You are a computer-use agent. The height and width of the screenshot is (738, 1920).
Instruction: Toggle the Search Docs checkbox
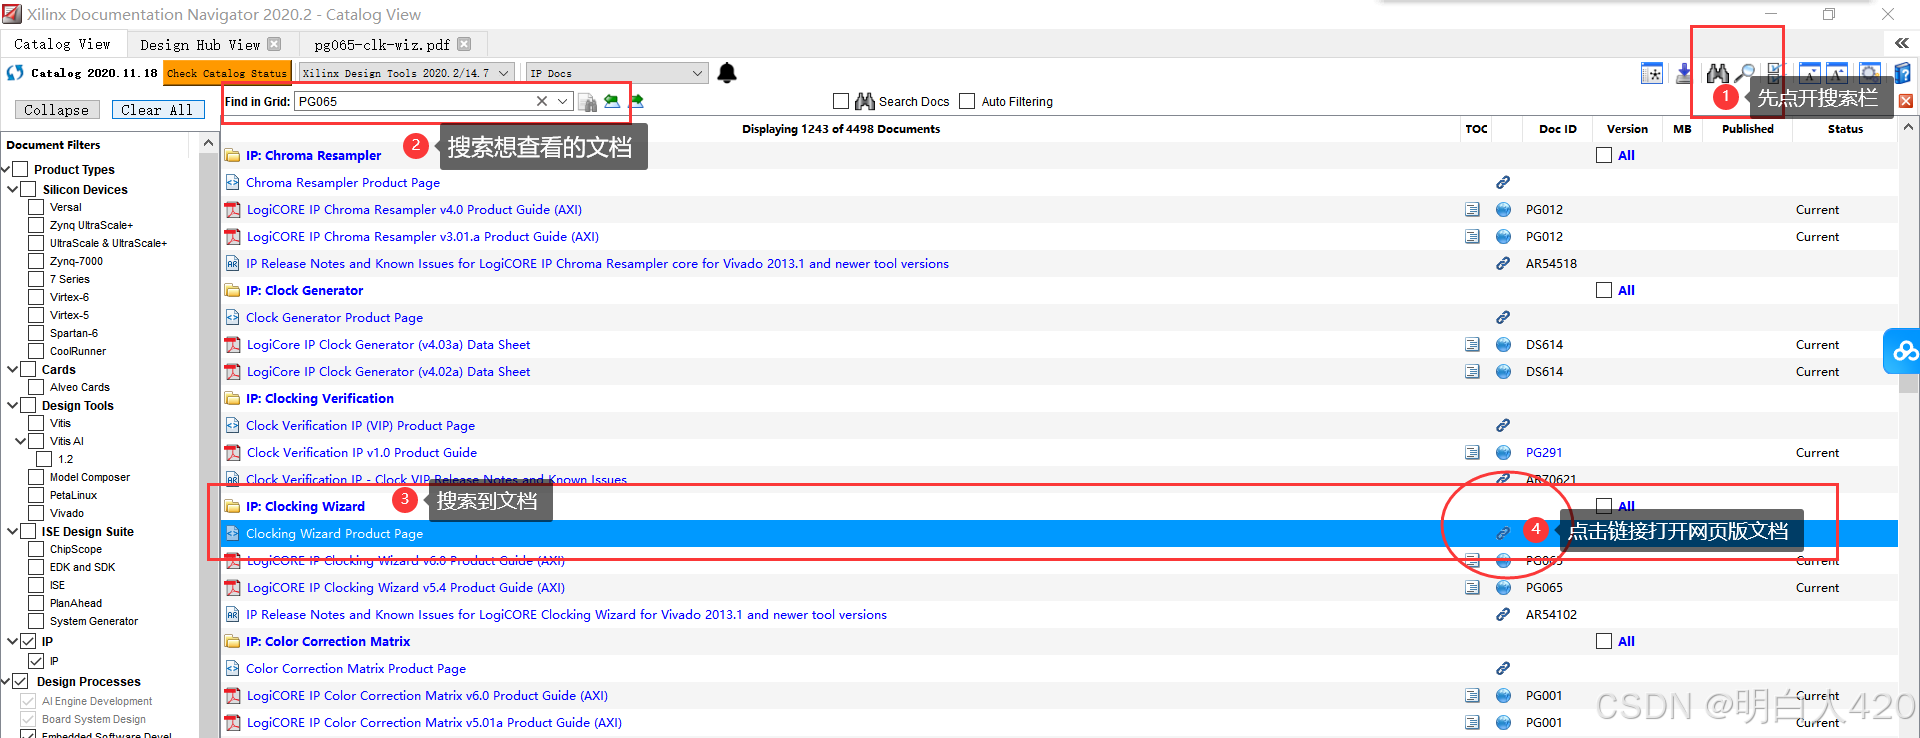click(x=841, y=101)
